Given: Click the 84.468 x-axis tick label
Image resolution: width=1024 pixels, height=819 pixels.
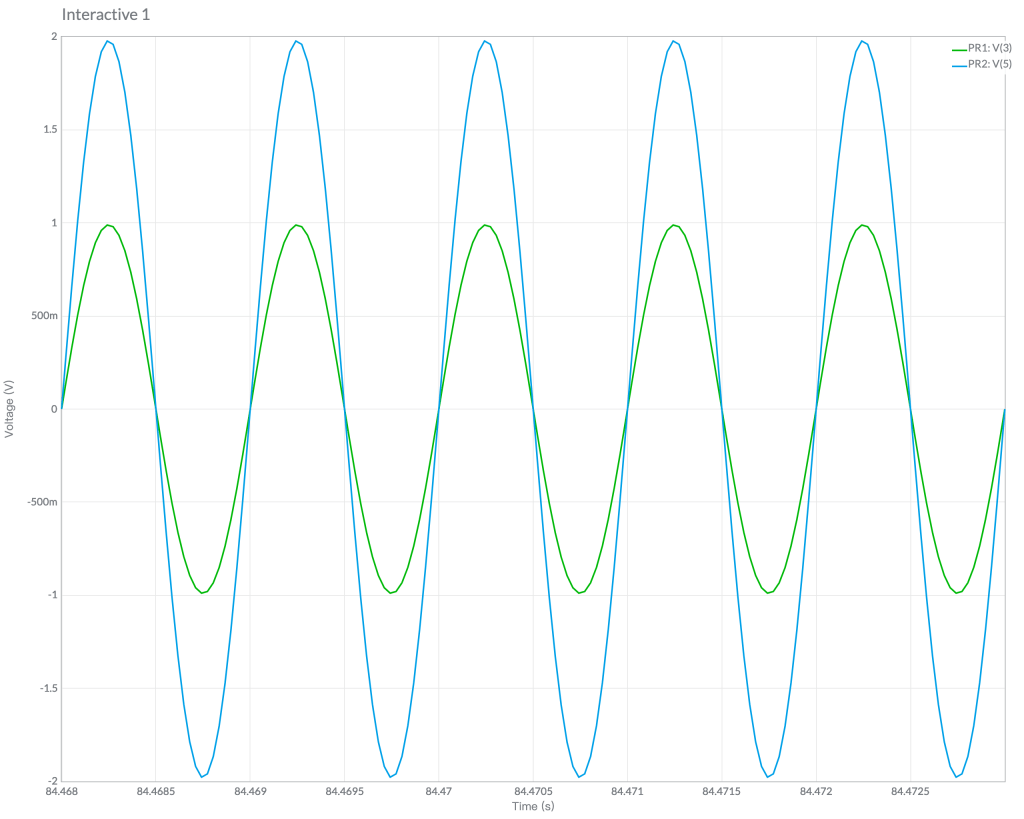Looking at the screenshot, I should point(62,791).
